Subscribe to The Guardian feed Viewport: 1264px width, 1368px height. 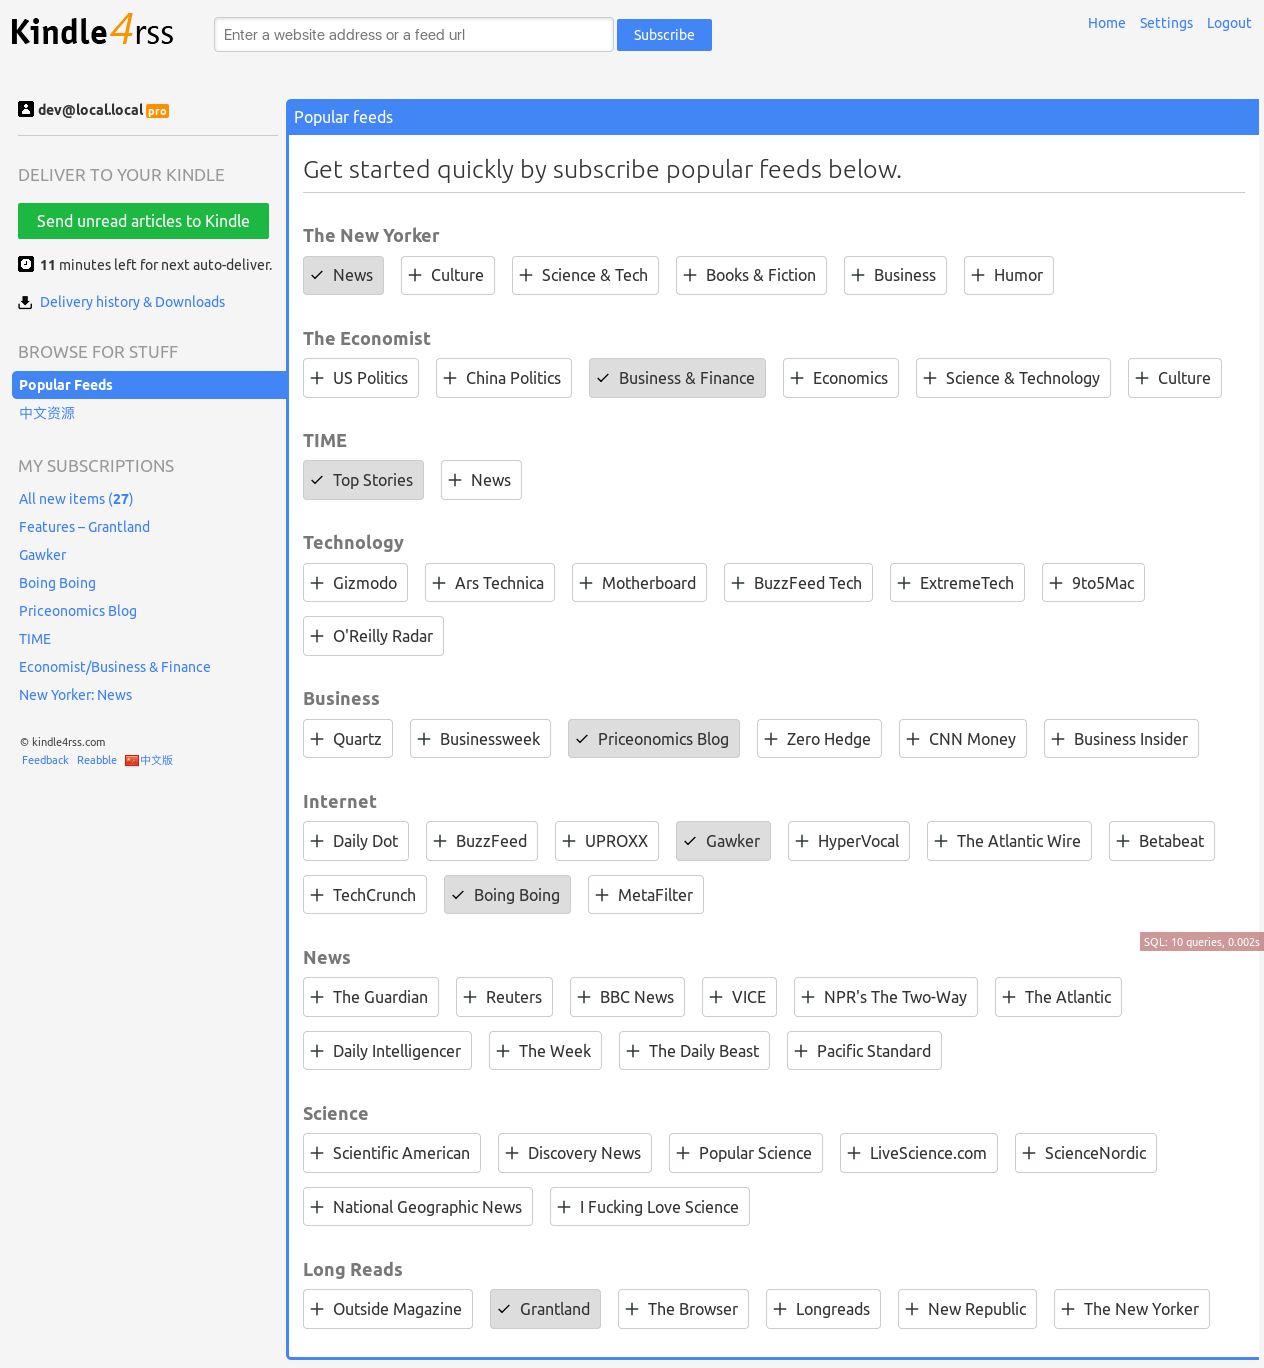[x=371, y=997]
